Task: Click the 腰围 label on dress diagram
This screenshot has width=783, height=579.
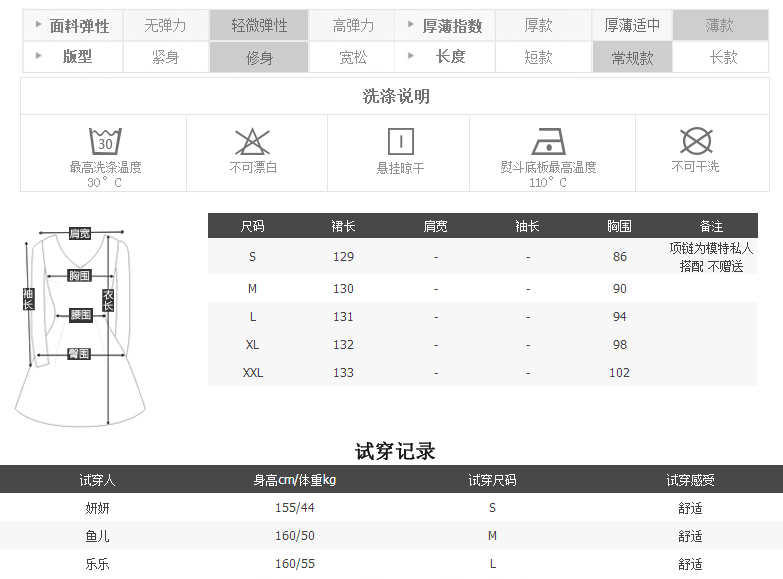Action: [x=80, y=315]
